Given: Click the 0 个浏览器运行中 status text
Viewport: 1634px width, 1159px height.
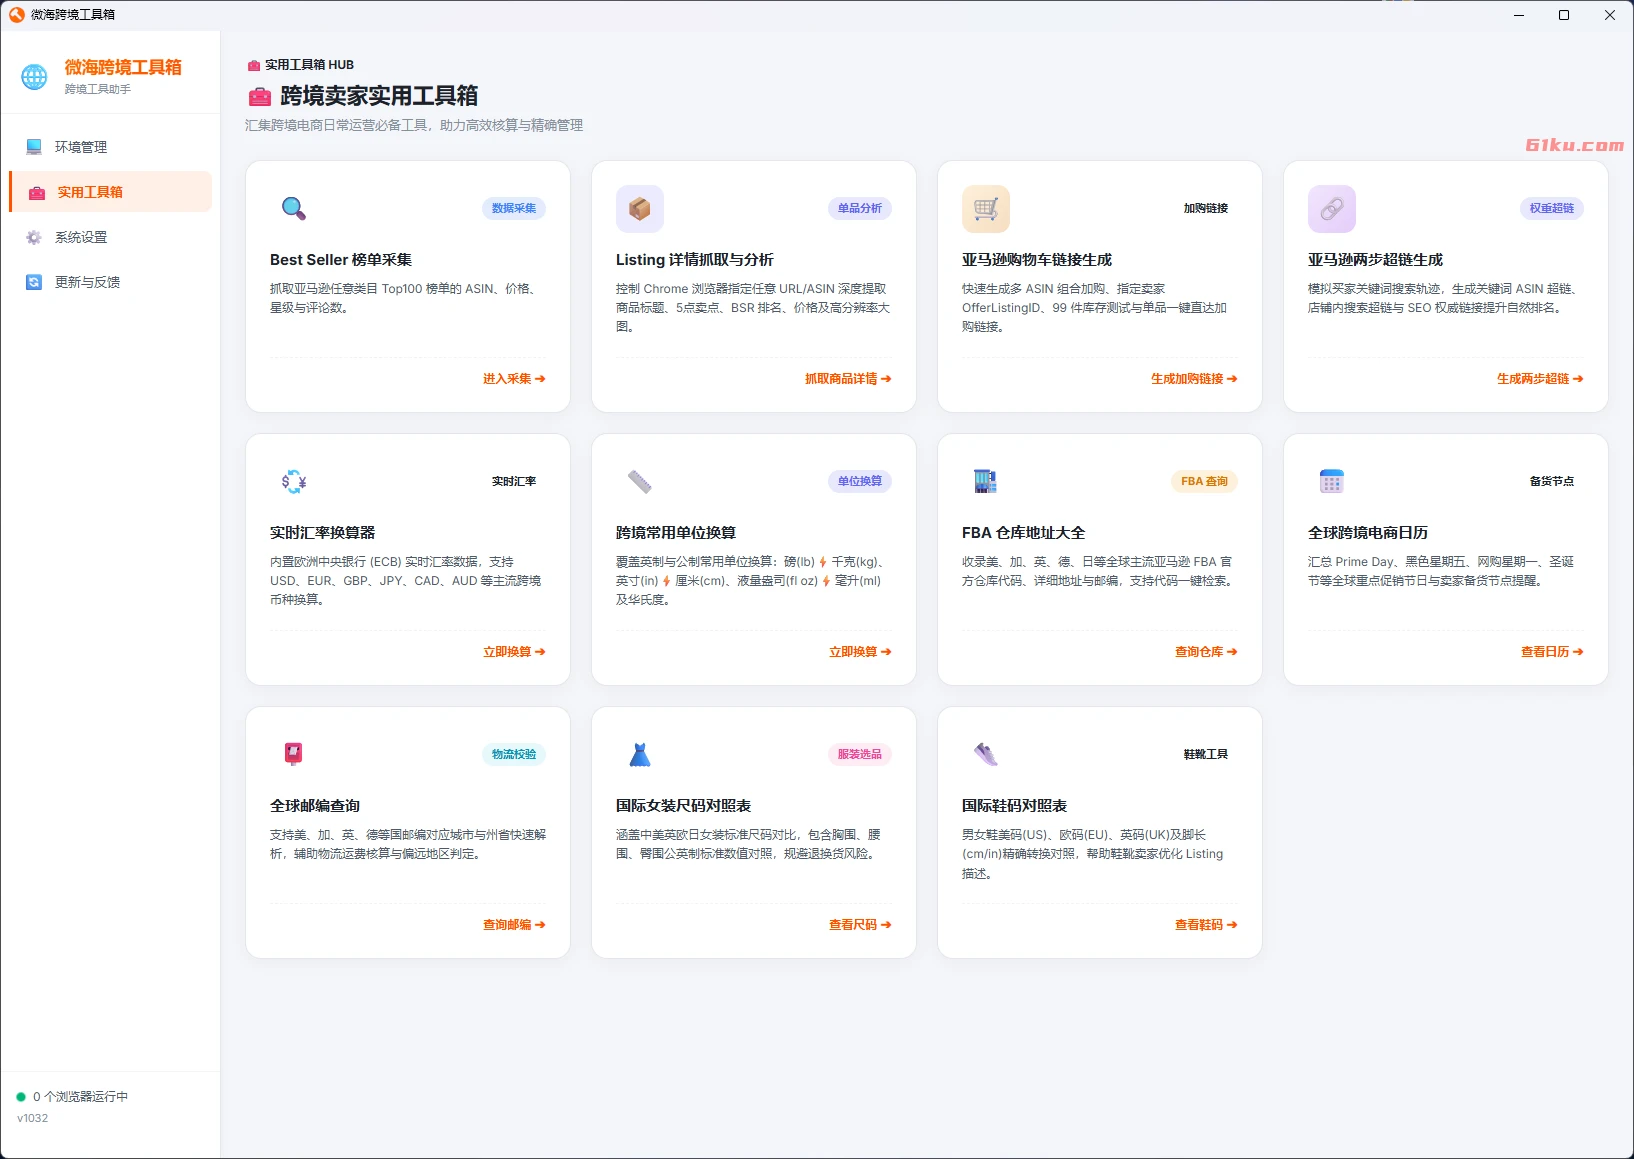Looking at the screenshot, I should [80, 1097].
